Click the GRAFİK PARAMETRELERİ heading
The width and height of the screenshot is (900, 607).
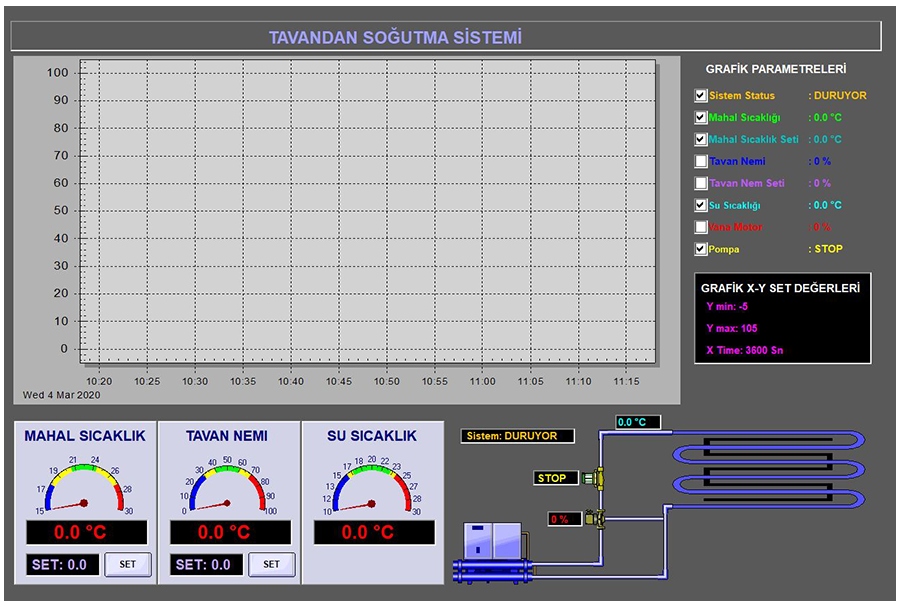pyautogui.click(x=776, y=69)
